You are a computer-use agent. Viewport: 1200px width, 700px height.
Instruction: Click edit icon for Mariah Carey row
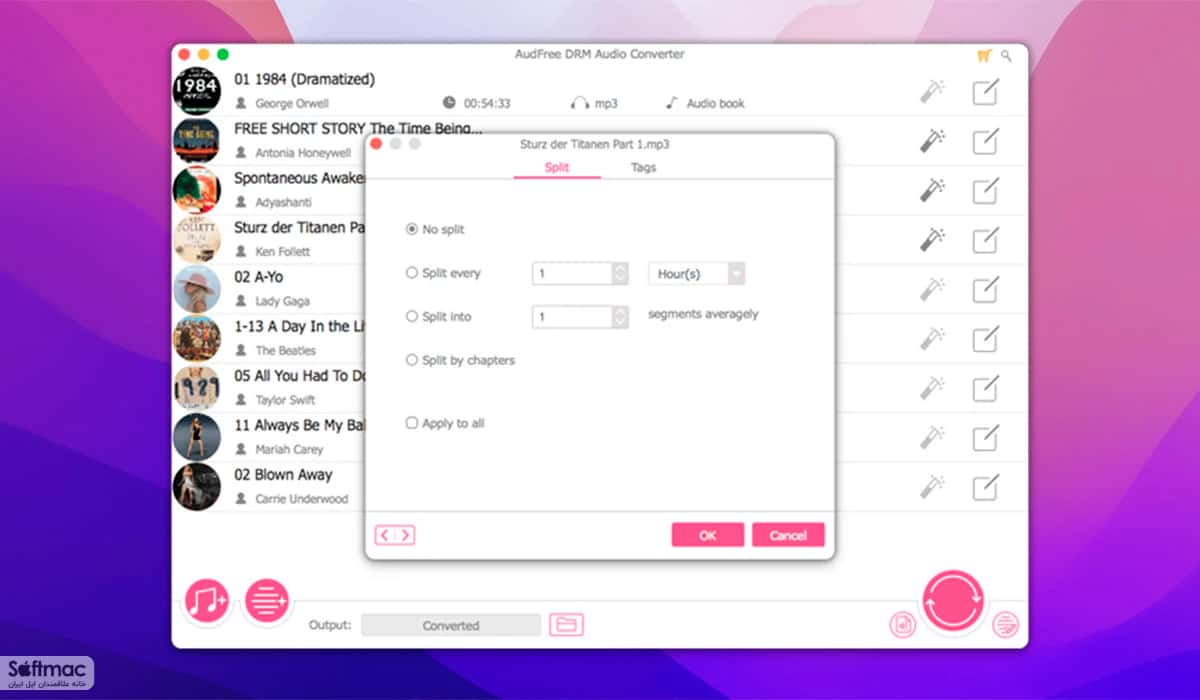click(985, 438)
